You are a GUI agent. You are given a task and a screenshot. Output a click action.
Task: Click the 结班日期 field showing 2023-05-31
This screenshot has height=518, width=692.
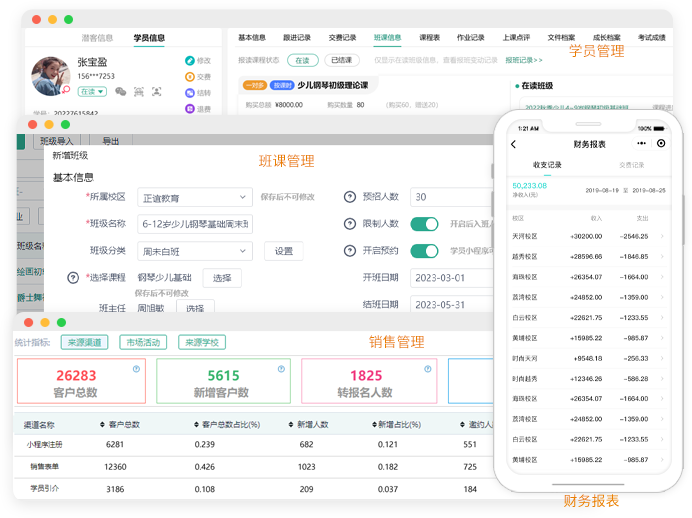(452, 305)
